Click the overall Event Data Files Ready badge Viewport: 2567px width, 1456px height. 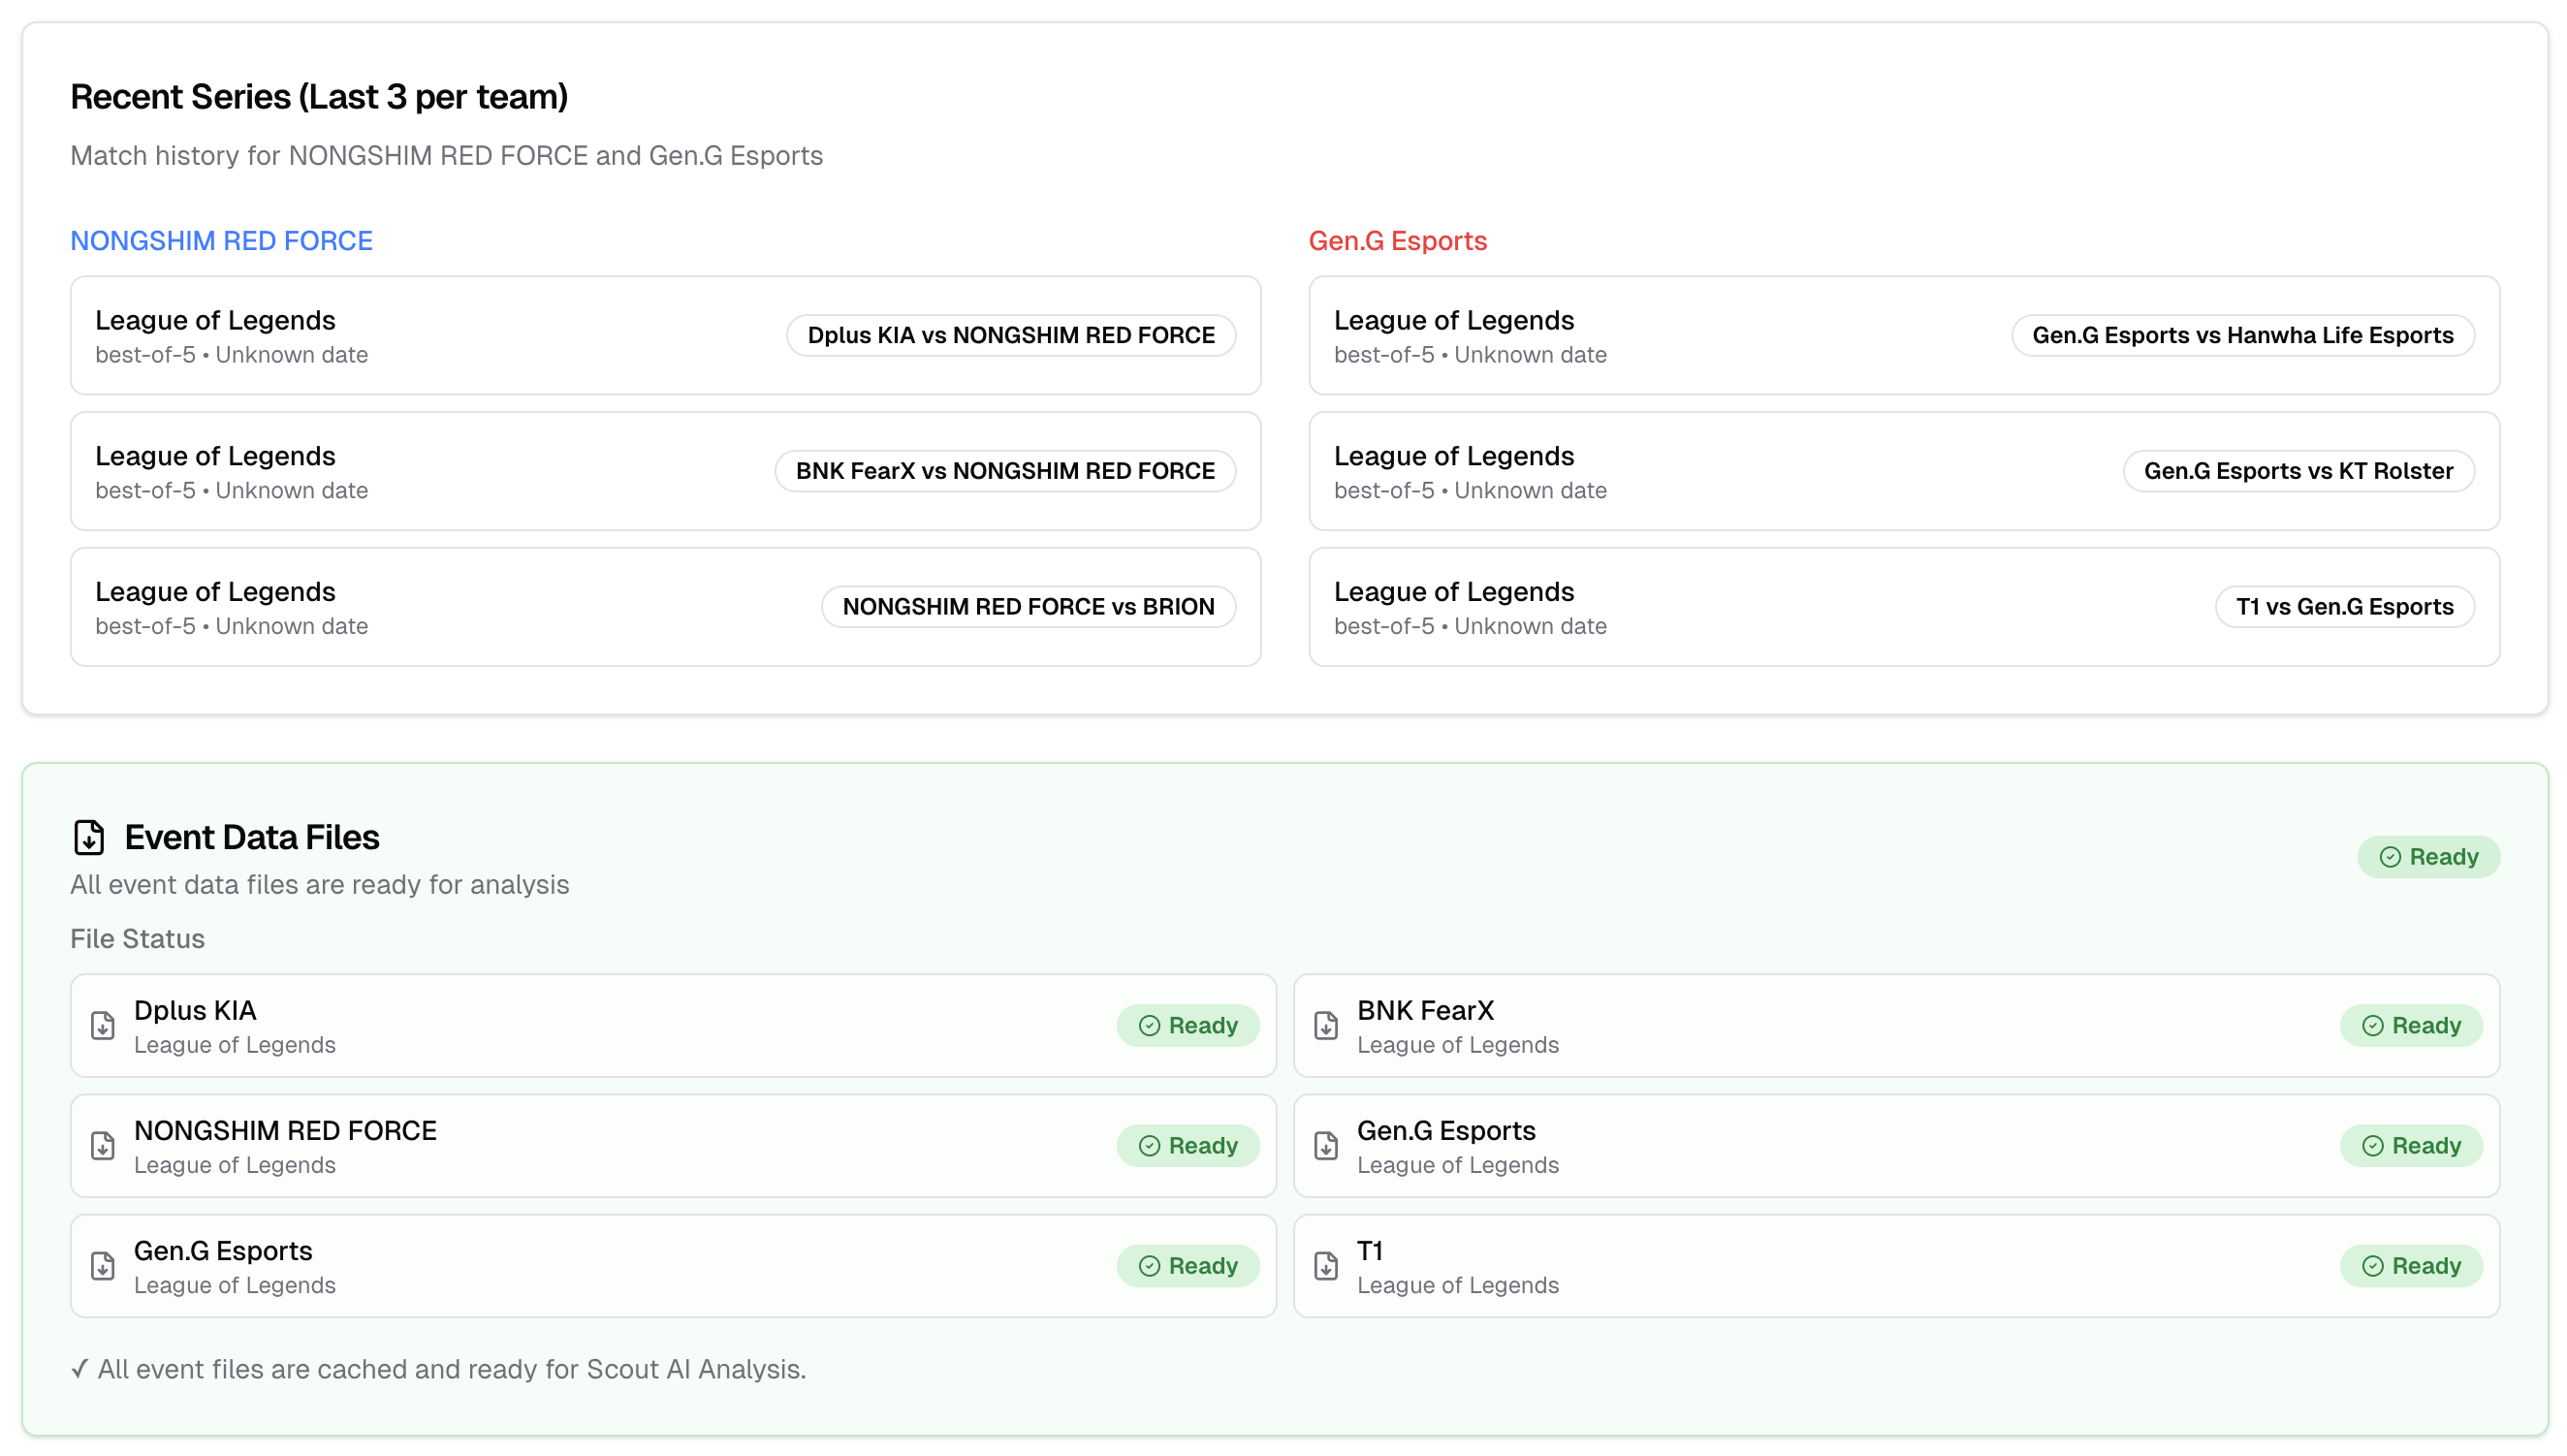tap(2429, 857)
